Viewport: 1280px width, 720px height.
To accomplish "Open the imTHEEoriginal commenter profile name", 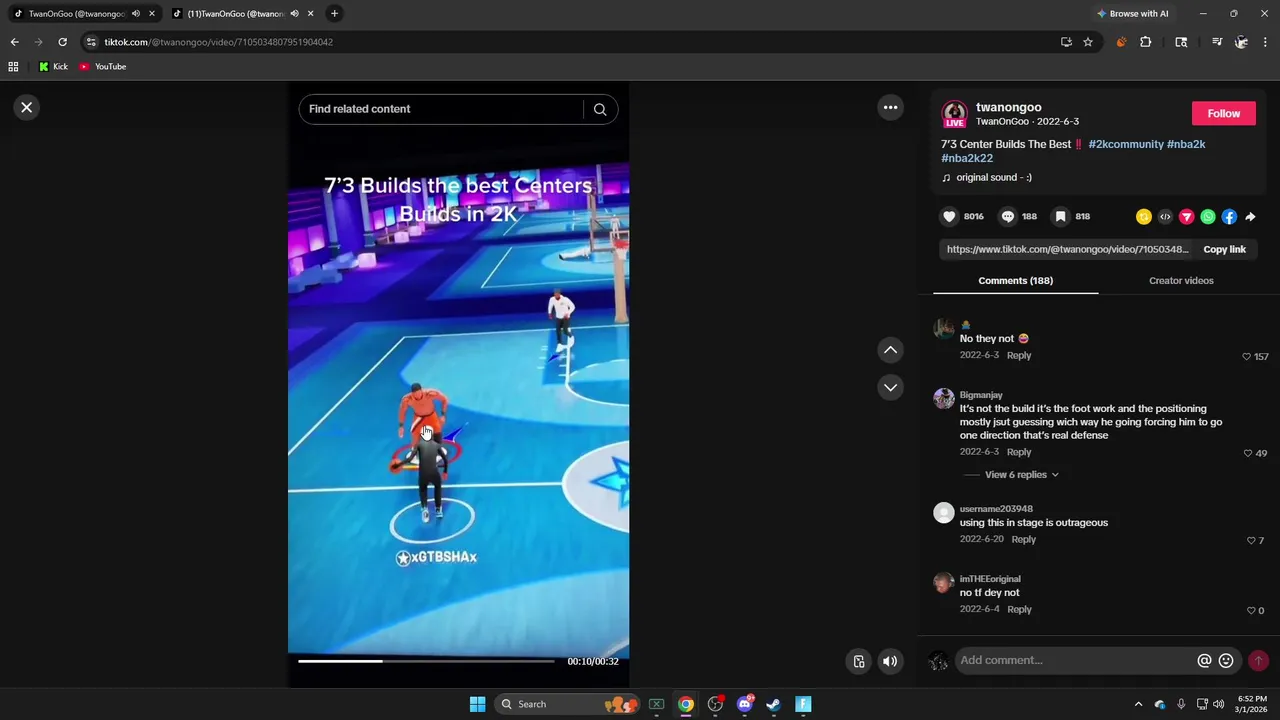I will click(990, 579).
